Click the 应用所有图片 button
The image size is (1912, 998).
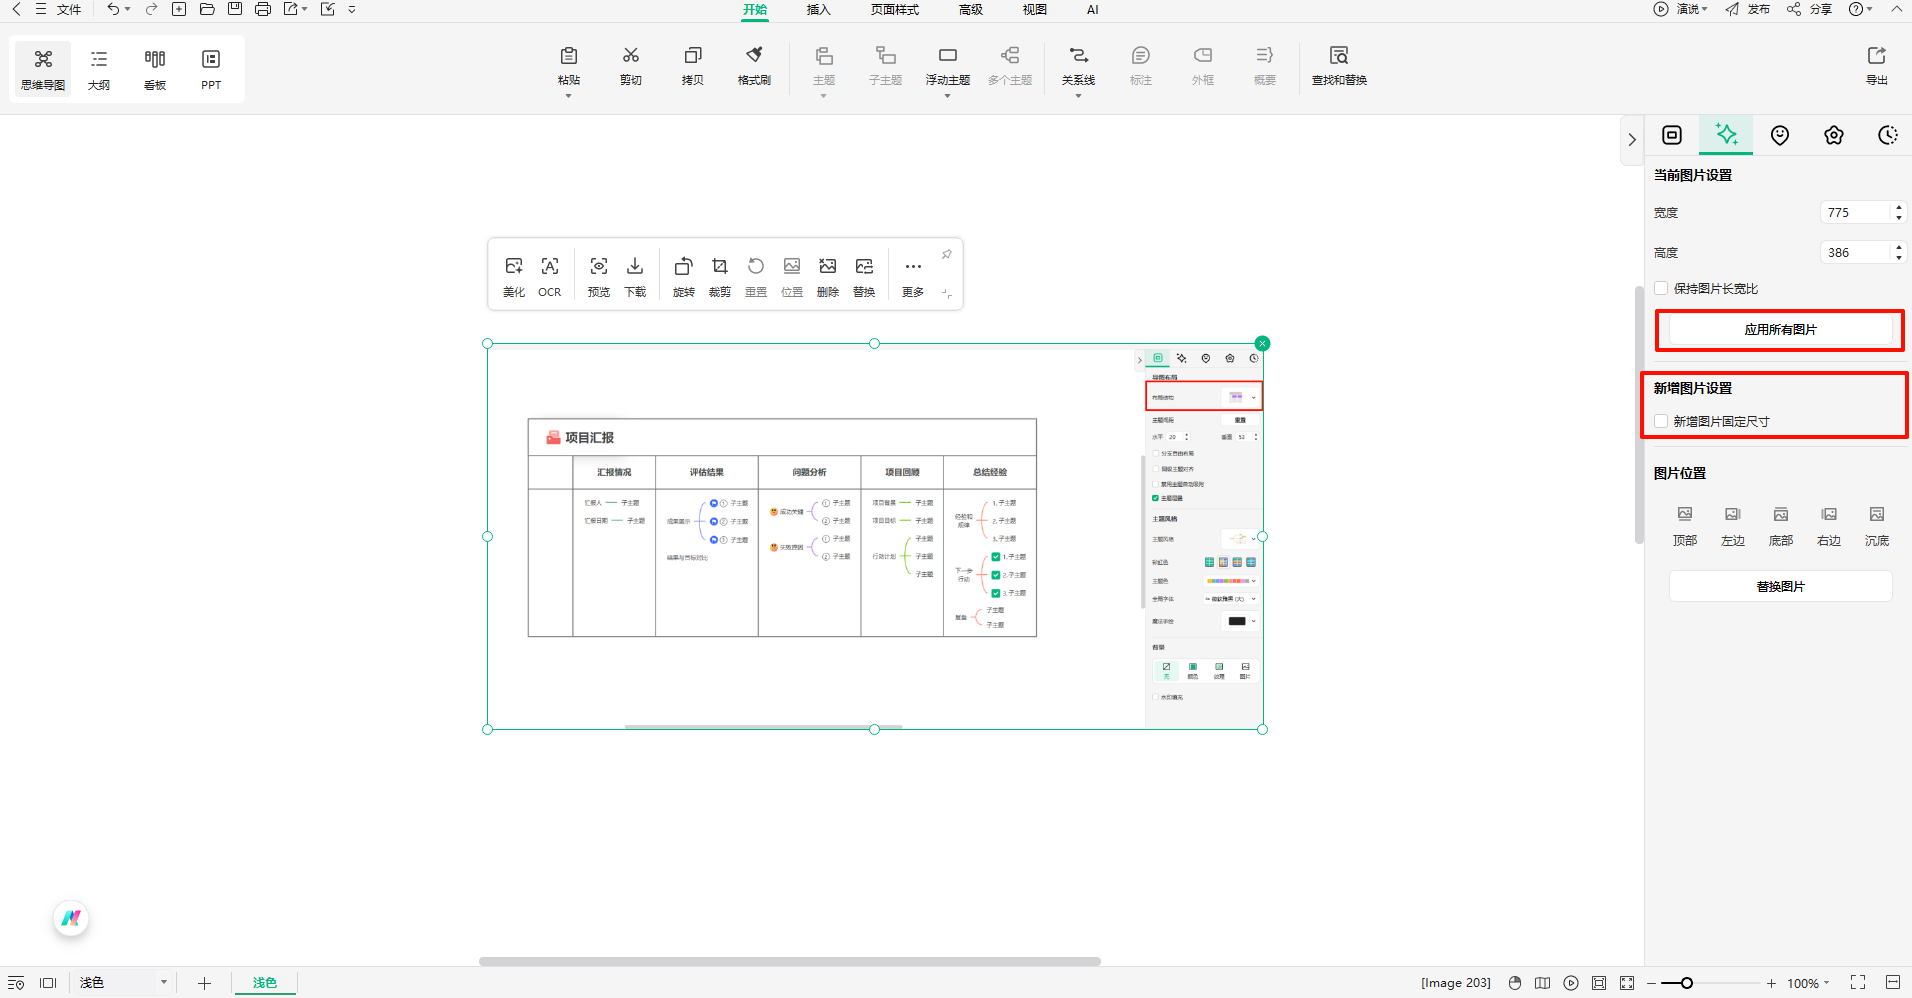pos(1781,330)
